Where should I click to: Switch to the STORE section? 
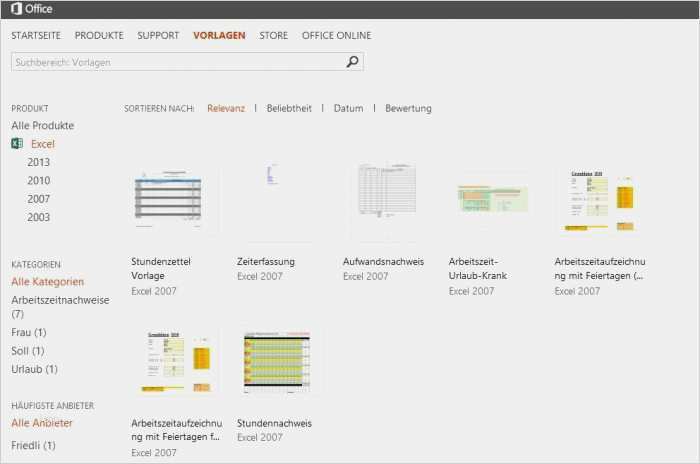click(273, 35)
